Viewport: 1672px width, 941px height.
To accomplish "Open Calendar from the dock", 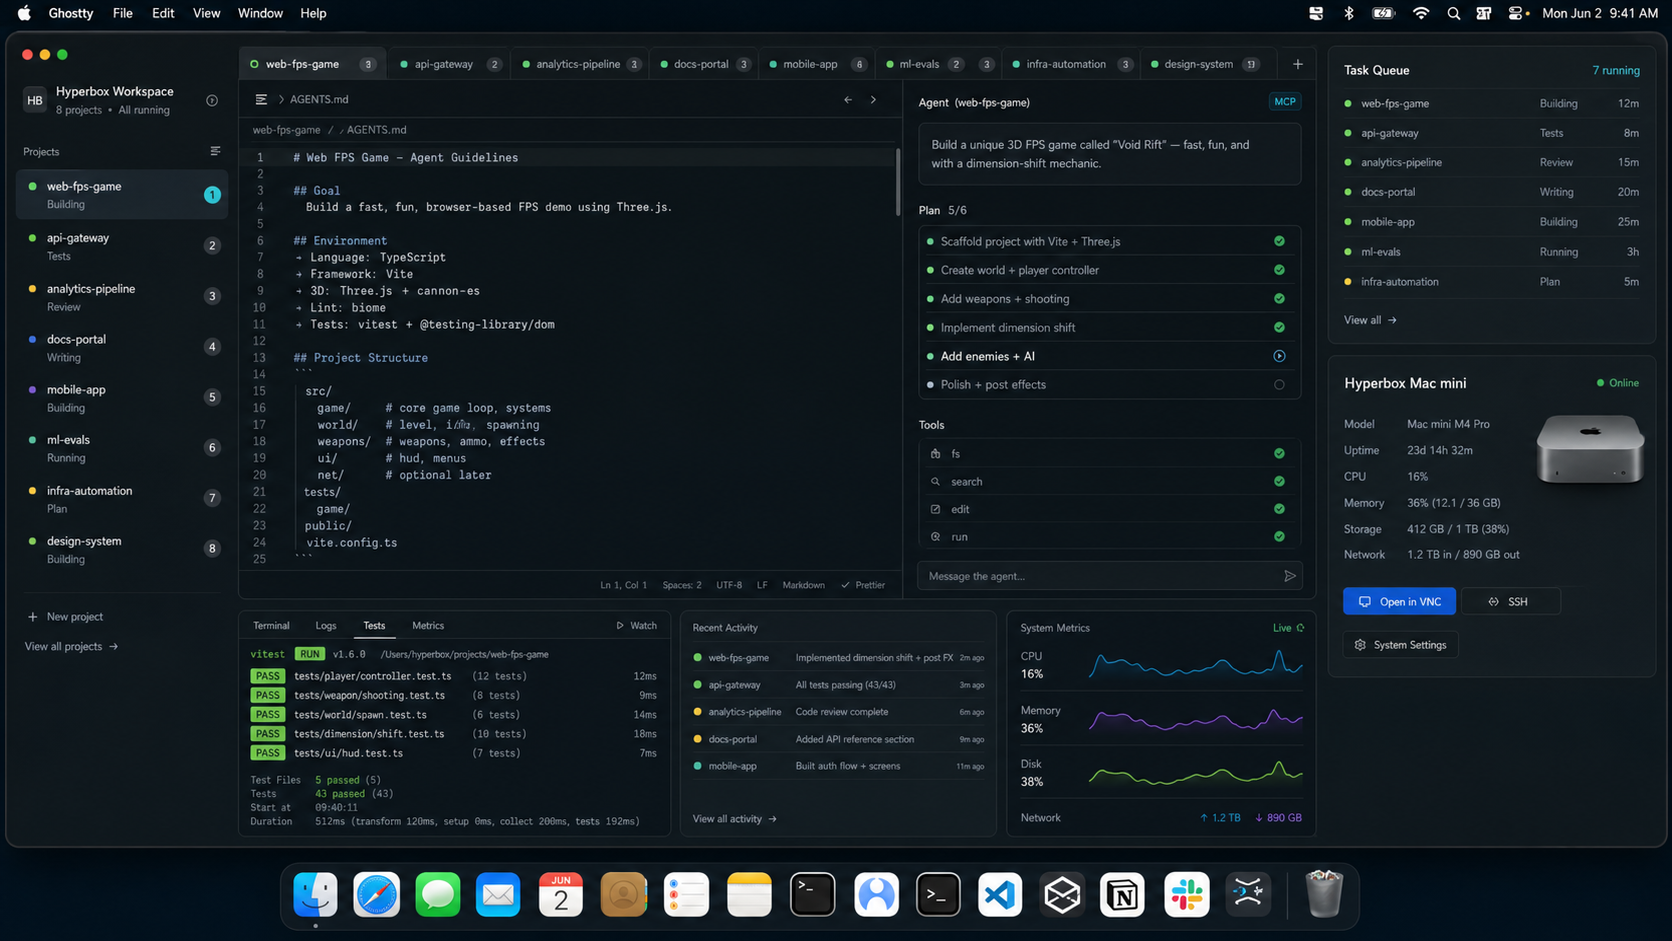I will pos(561,894).
